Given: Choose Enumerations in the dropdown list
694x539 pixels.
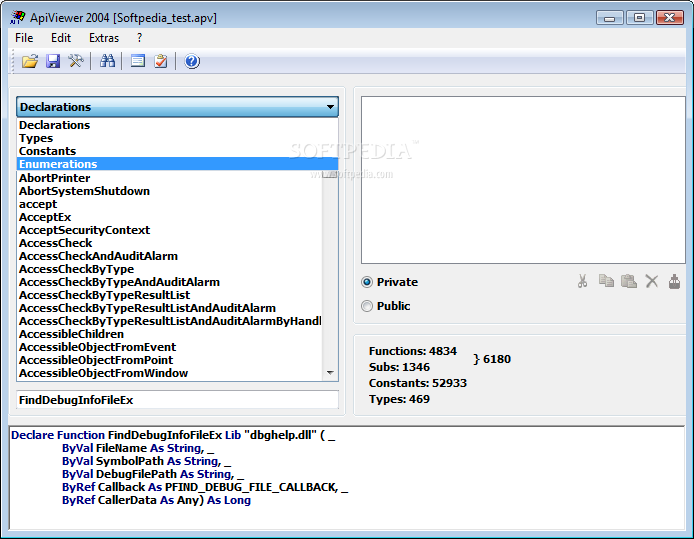Looking at the screenshot, I should pyautogui.click(x=177, y=164).
